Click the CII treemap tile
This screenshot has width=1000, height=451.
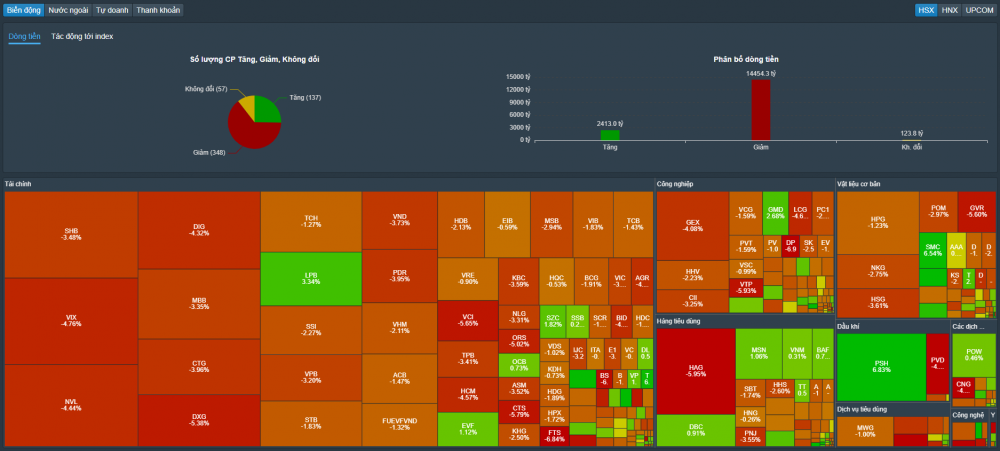pyautogui.click(x=693, y=301)
